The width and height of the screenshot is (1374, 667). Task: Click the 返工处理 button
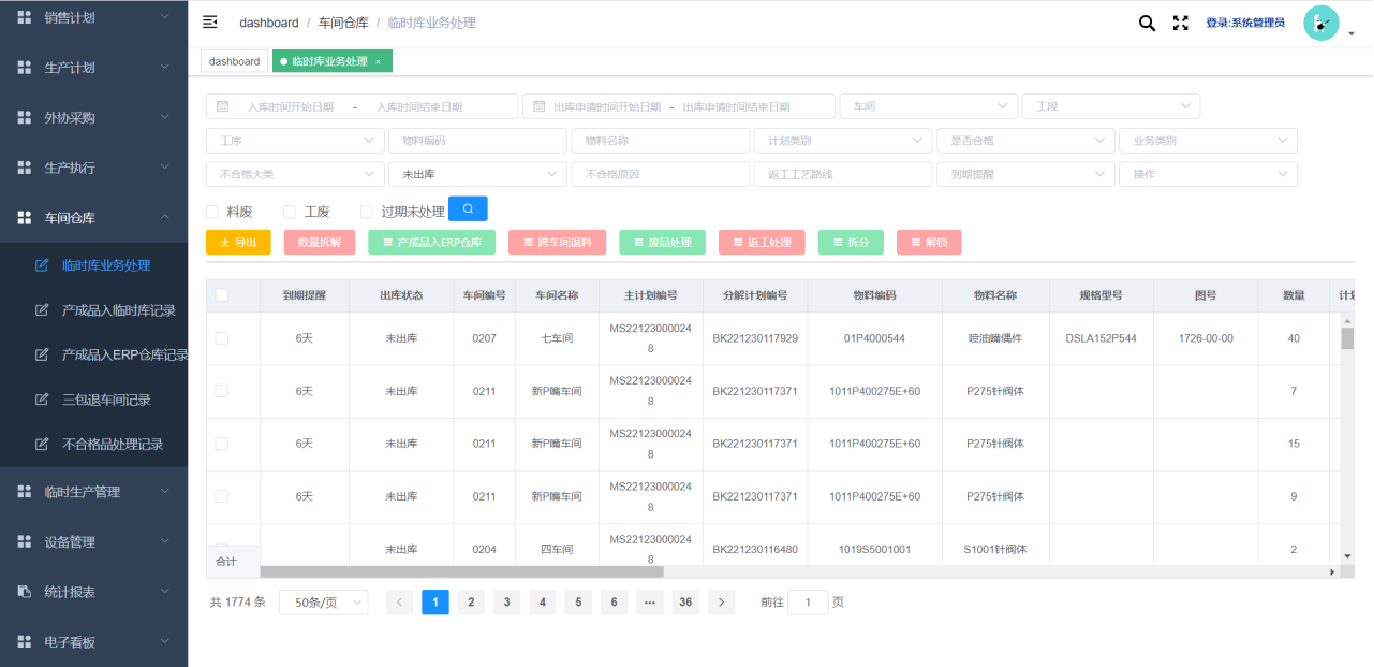pos(761,242)
